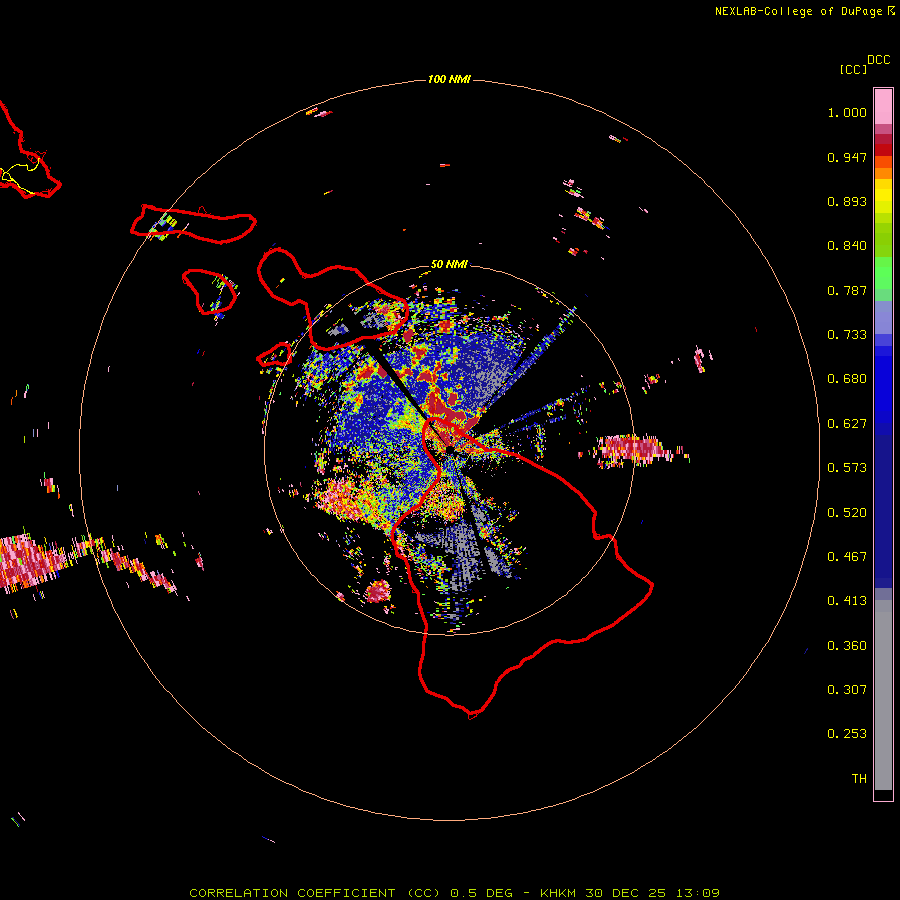Pick the orange swatch just below 0.947
The image size is (900, 900).
tap(883, 173)
